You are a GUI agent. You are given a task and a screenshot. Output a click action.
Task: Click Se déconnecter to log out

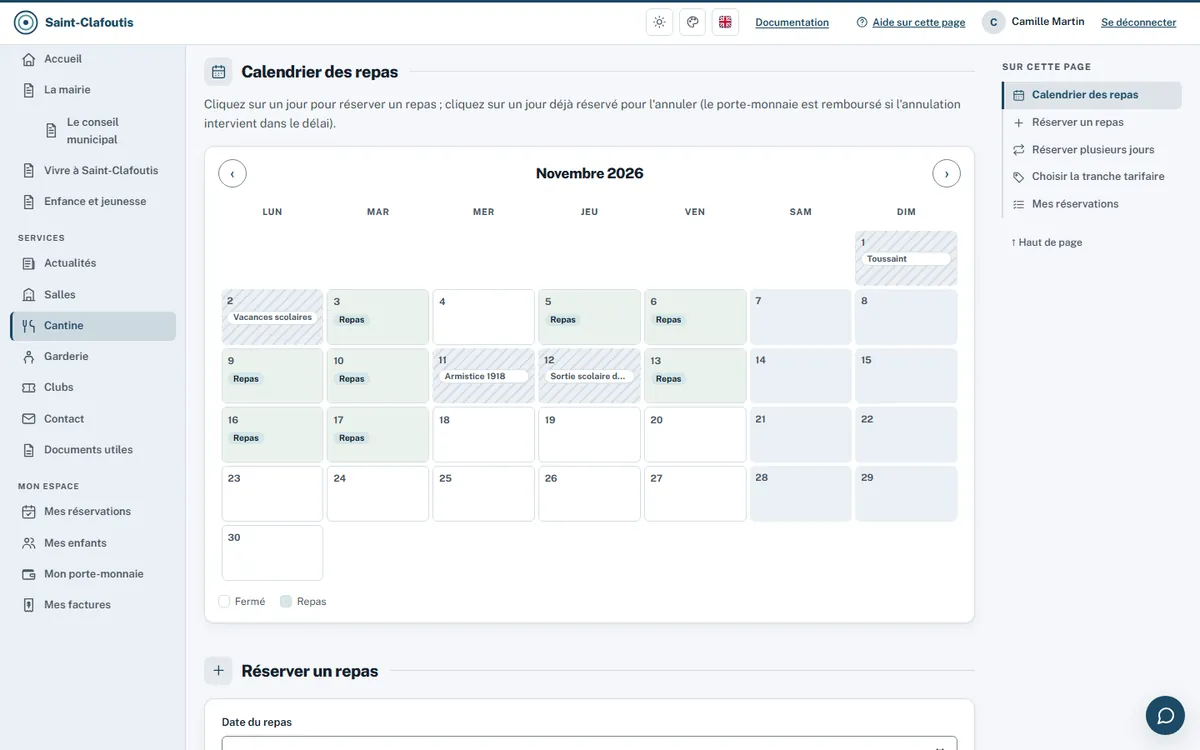1138,22
